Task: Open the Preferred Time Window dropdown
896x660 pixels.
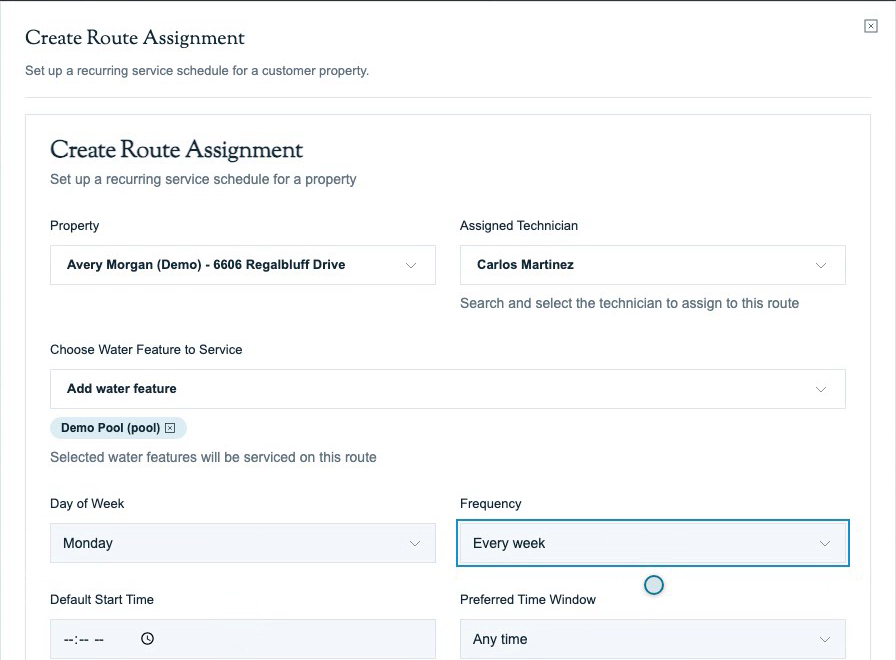Action: (x=653, y=639)
